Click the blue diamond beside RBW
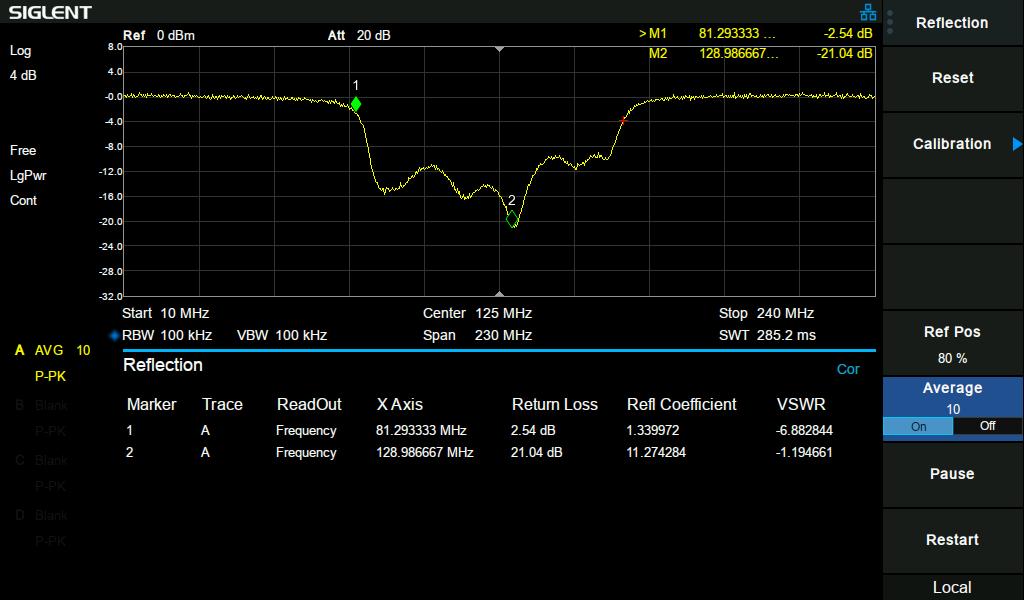1024x600 pixels. click(114, 336)
